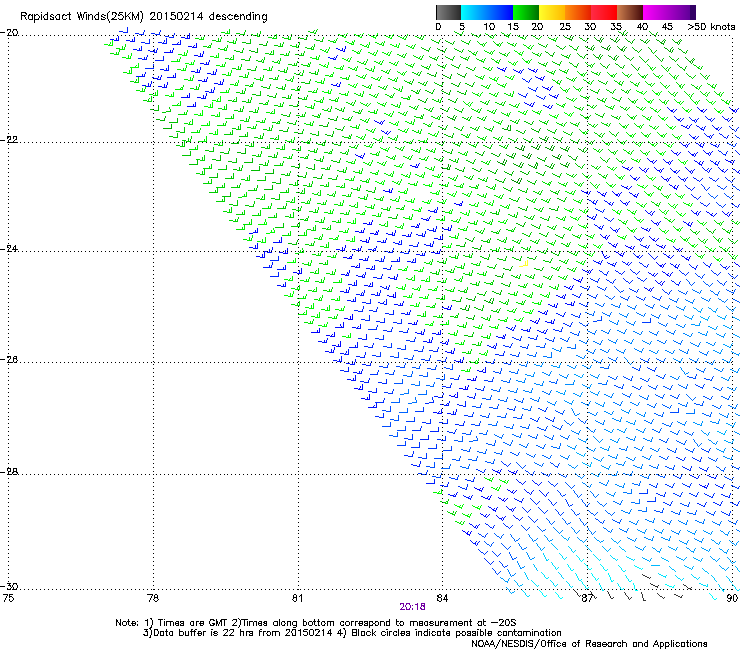Image resolution: width=740 pixels, height=650 pixels.
Task: Click the gray 0-5 knots legend swatch
Action: point(448,12)
